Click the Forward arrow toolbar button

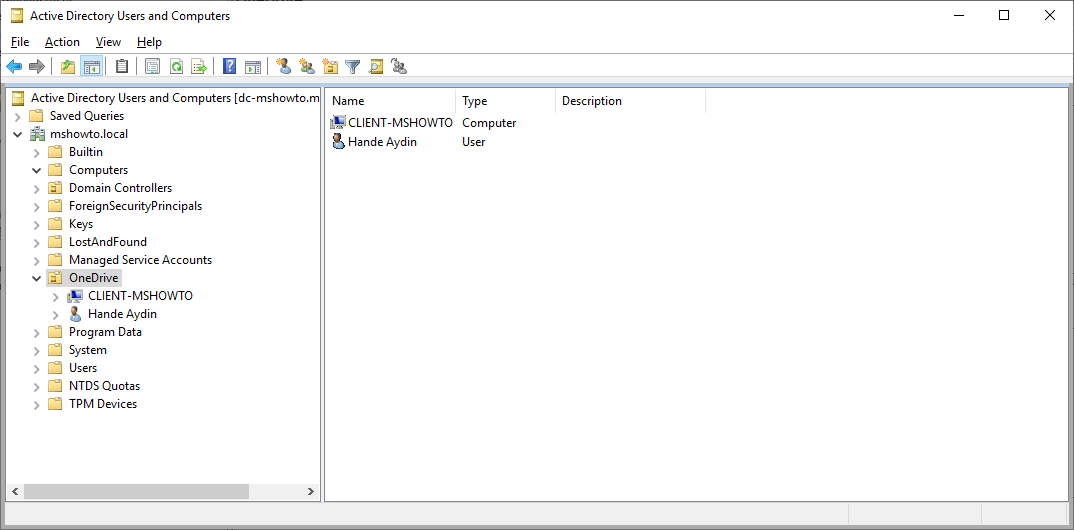coord(36,66)
